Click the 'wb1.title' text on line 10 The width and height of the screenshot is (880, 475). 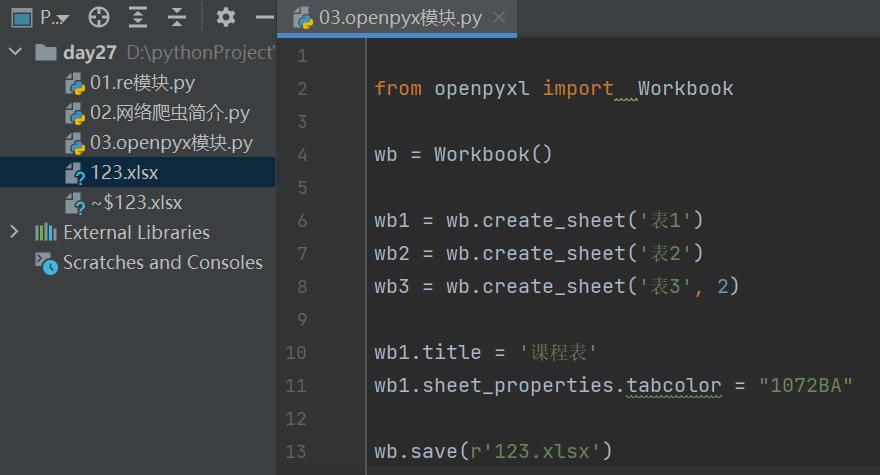(428, 353)
